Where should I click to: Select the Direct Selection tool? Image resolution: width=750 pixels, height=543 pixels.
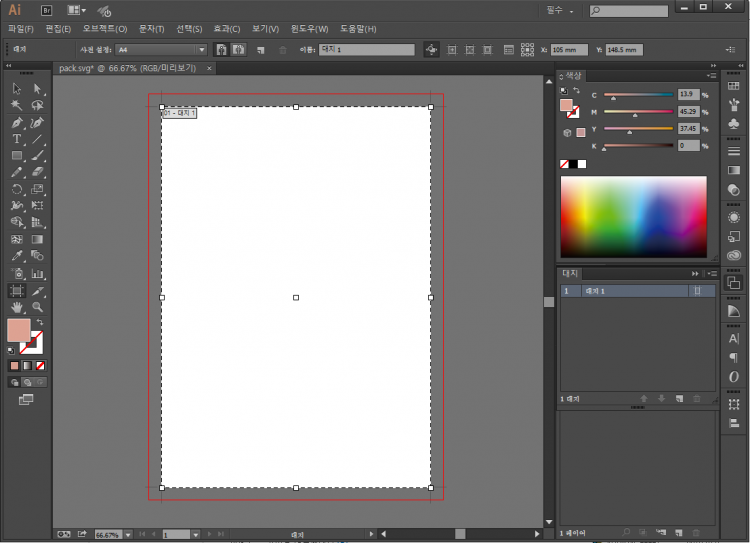pos(37,89)
